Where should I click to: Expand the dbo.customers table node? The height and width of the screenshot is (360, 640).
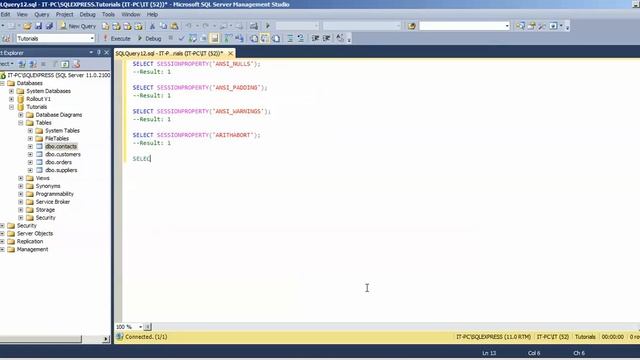click(30, 154)
